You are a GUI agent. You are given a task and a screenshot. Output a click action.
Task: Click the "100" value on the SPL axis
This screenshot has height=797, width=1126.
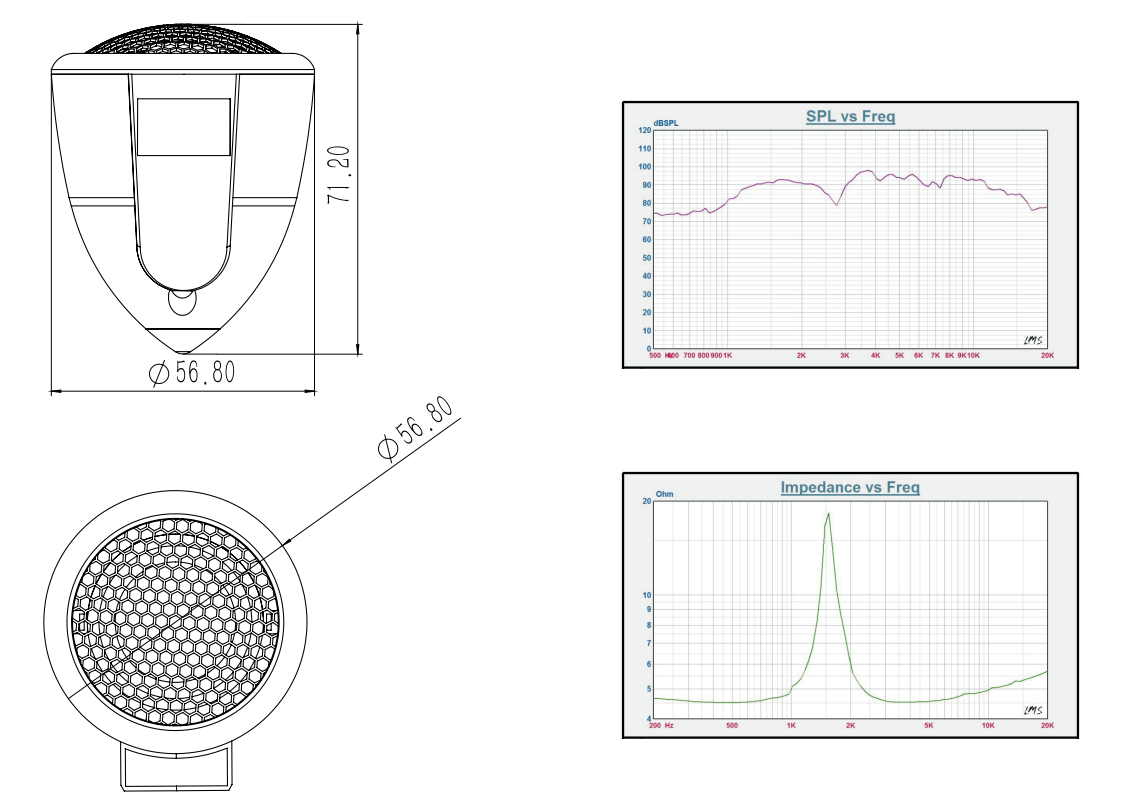(x=644, y=167)
